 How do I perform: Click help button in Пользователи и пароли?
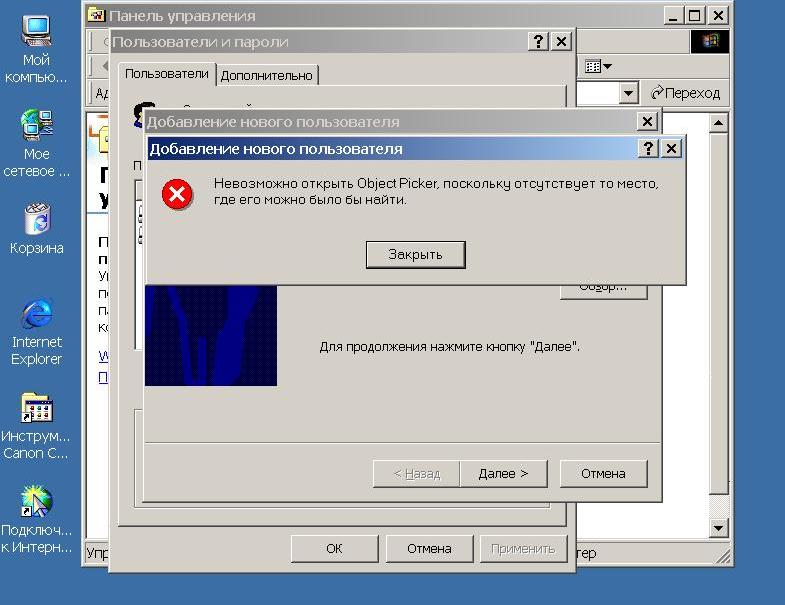coord(538,42)
